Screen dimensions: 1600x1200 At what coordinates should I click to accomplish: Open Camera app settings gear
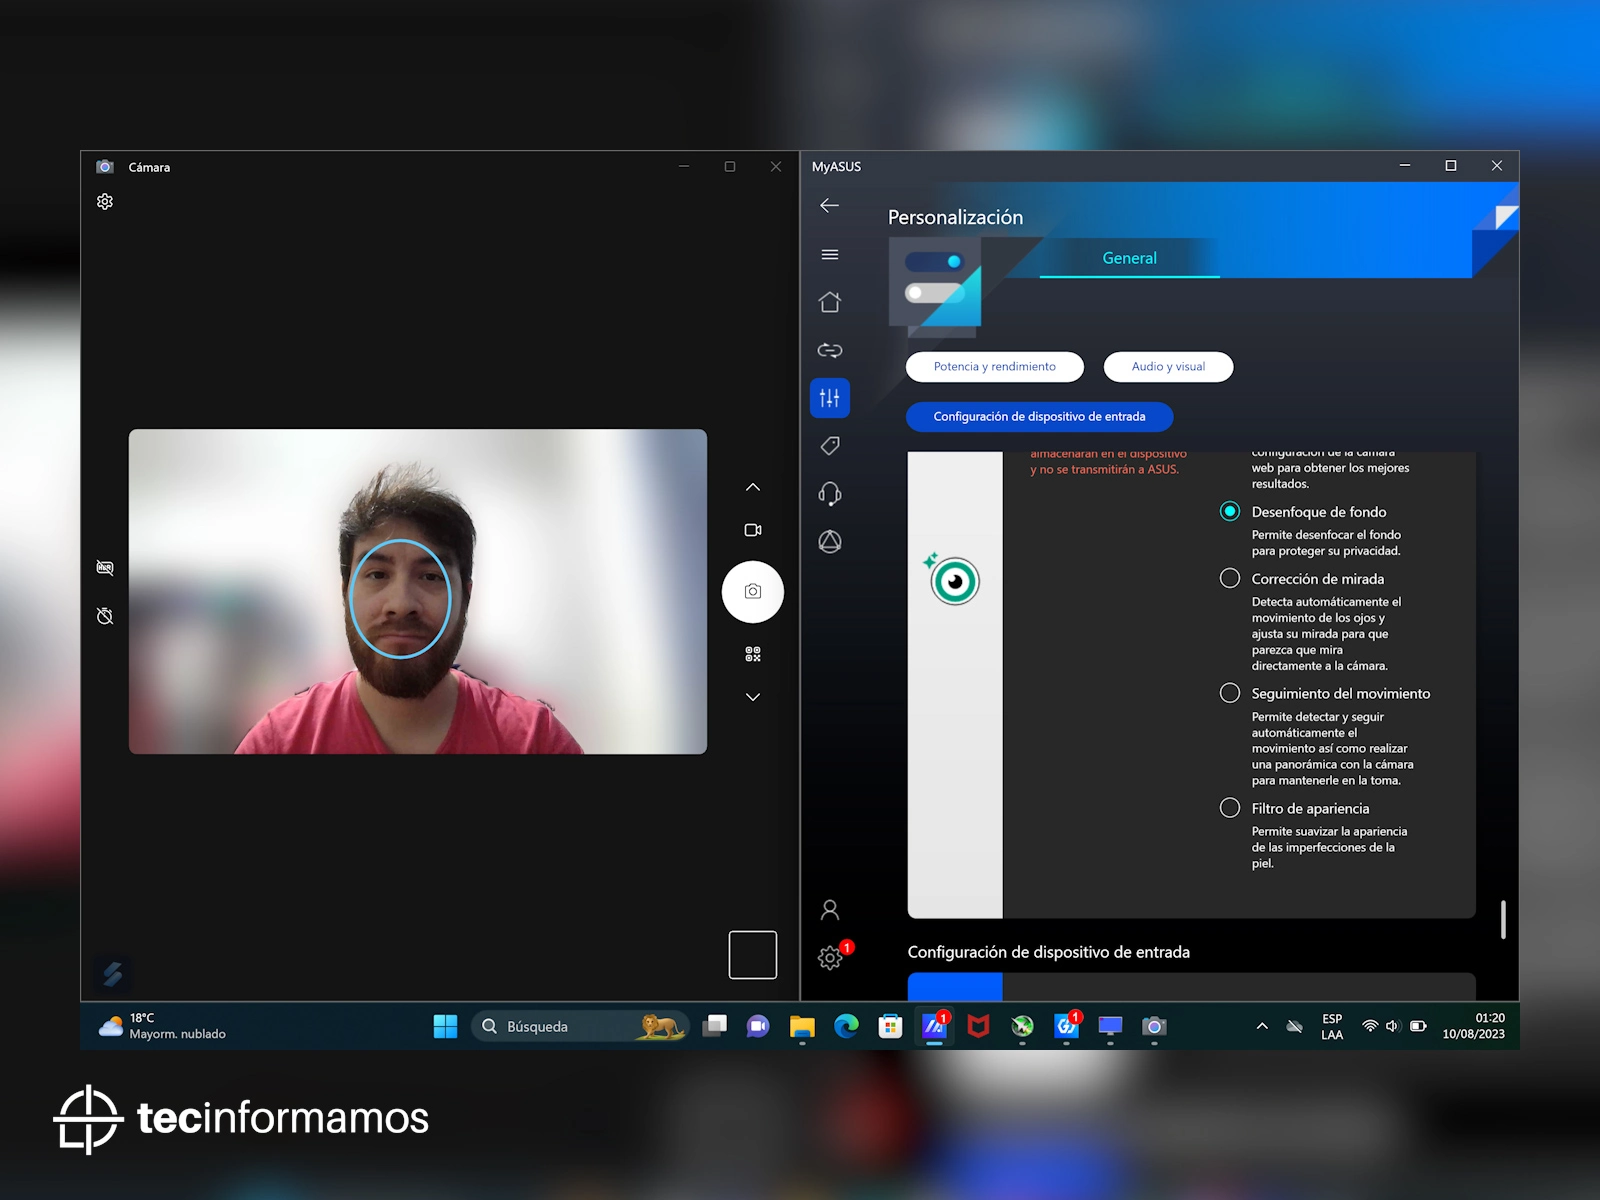coord(105,202)
